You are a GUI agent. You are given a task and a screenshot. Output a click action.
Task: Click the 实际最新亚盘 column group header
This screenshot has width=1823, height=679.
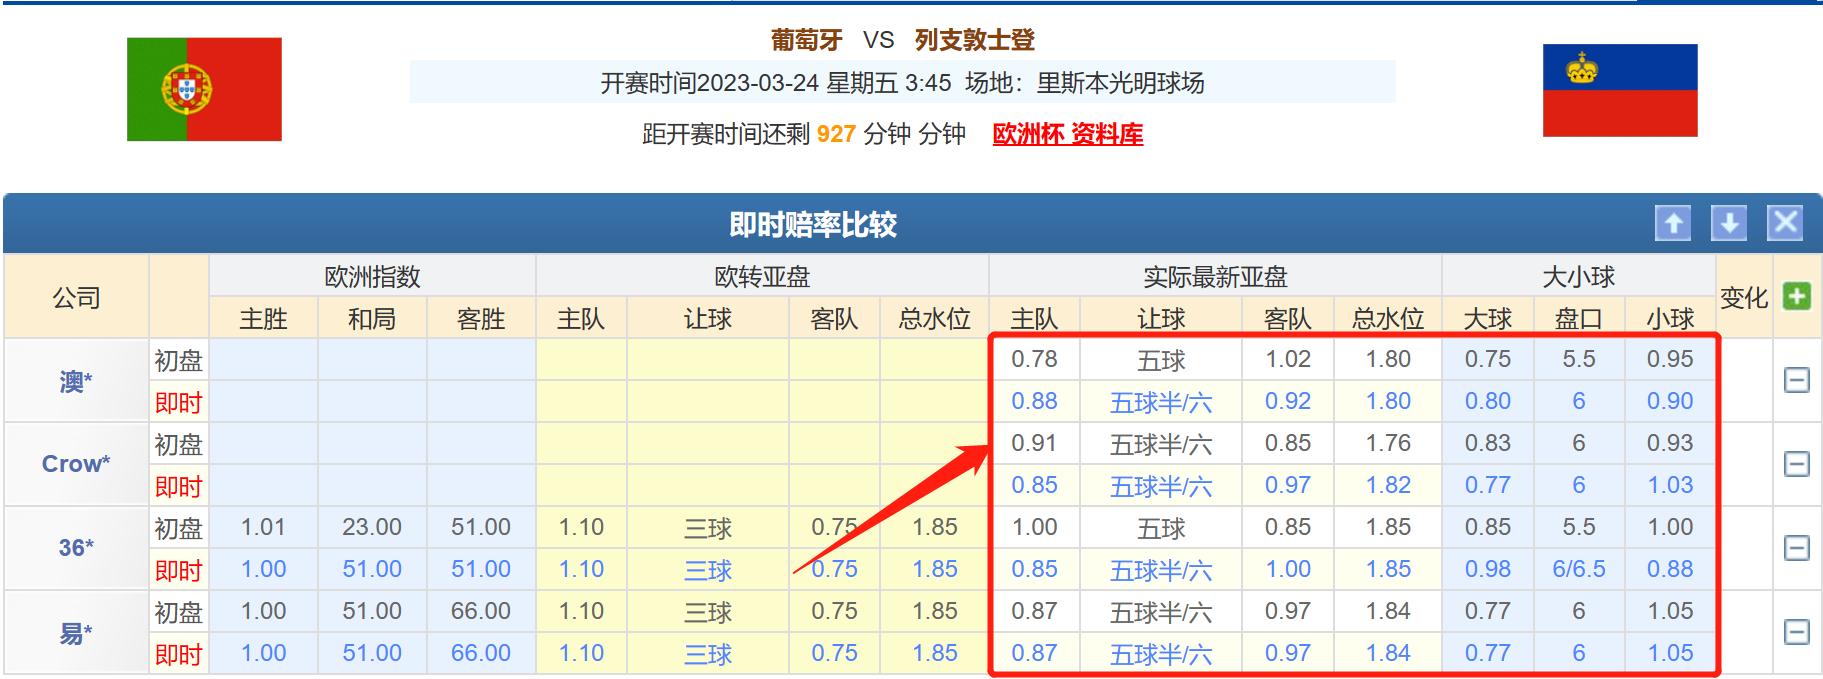(1215, 277)
